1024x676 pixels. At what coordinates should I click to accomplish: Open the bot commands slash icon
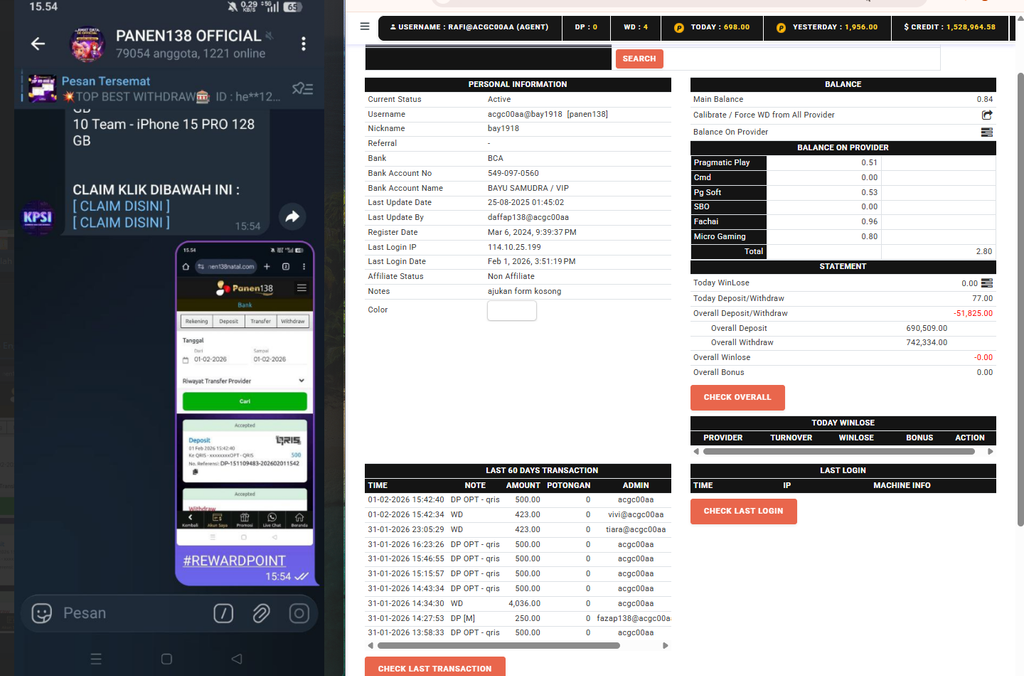click(223, 613)
